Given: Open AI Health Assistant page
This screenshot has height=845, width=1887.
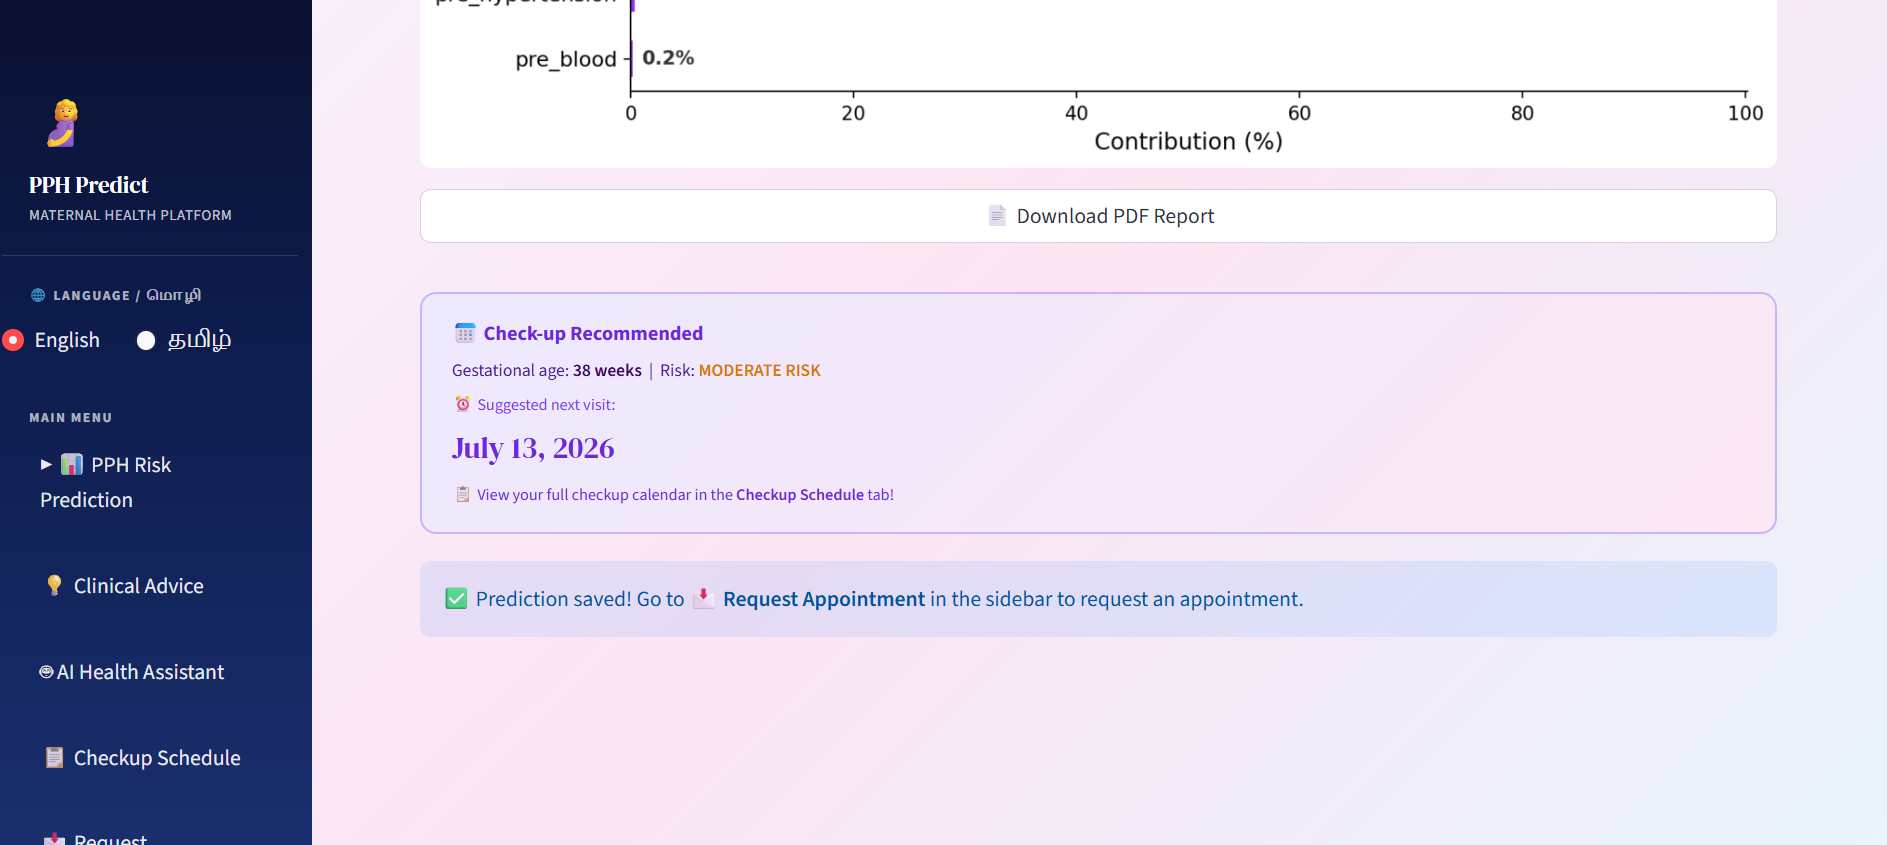Looking at the screenshot, I should (x=131, y=672).
